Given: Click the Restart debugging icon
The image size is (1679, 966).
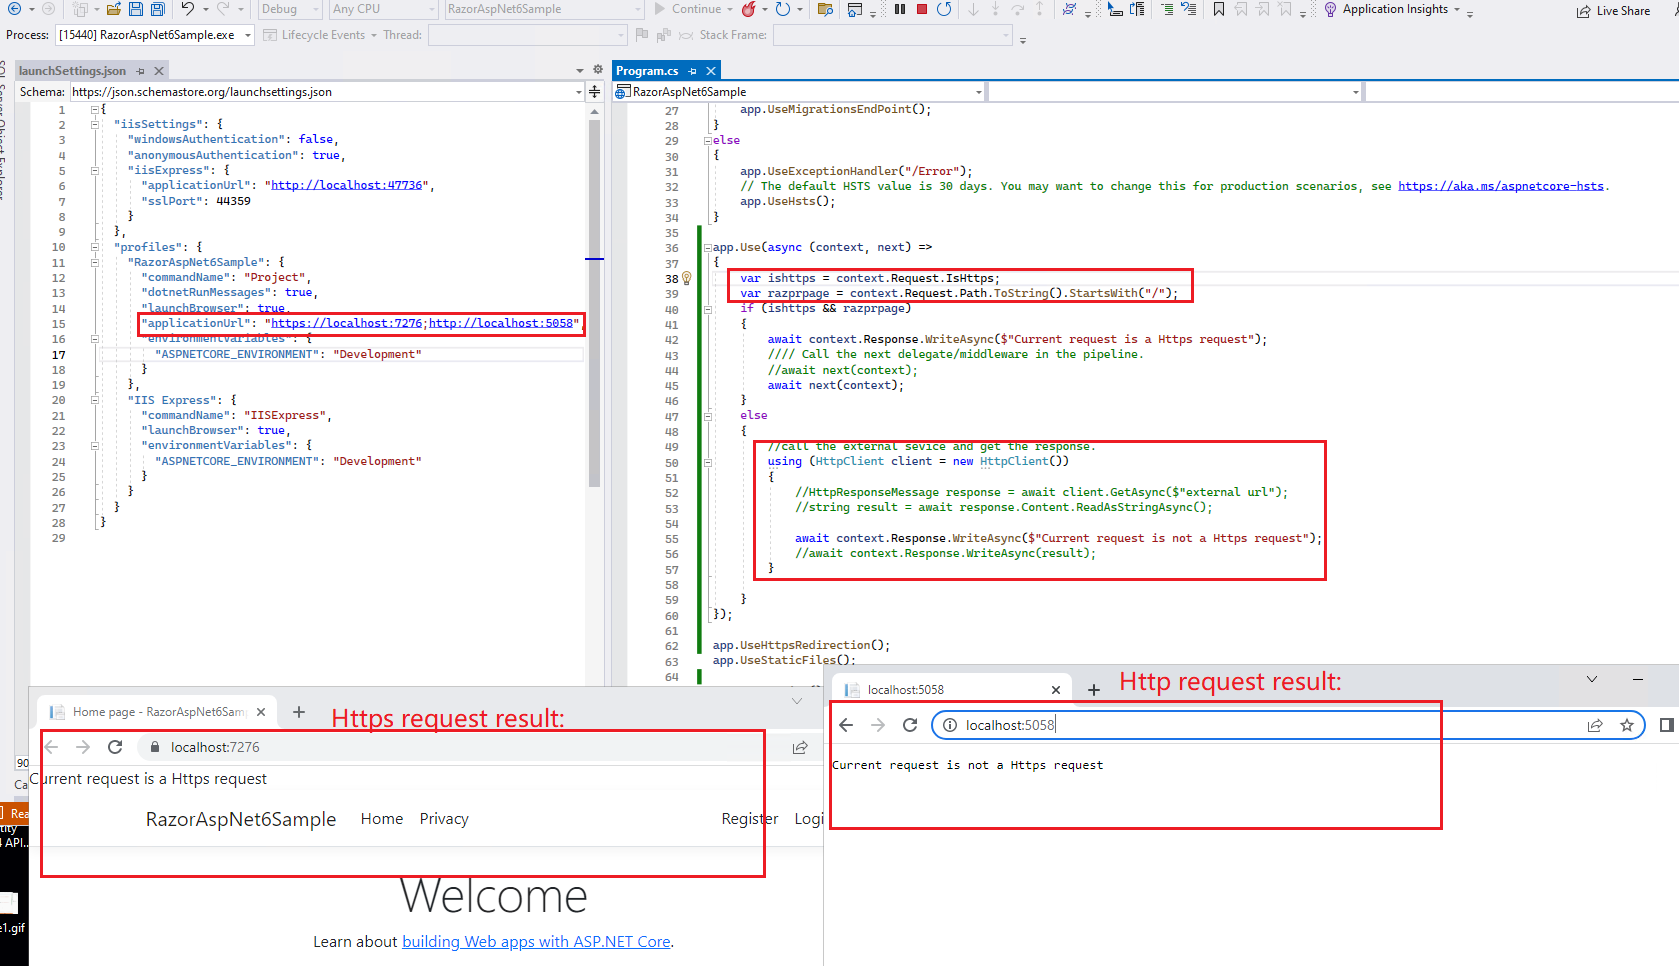Looking at the screenshot, I should (944, 10).
